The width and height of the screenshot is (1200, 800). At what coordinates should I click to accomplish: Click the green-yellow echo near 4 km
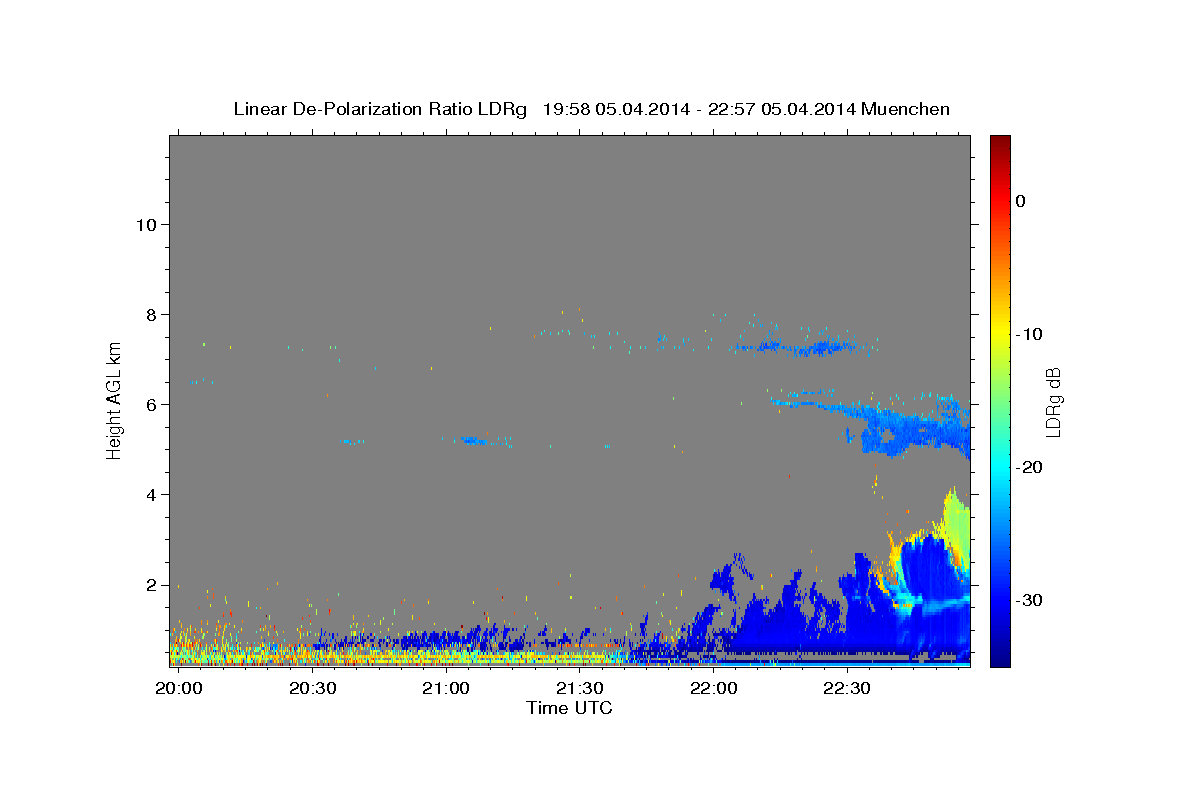(x=955, y=525)
